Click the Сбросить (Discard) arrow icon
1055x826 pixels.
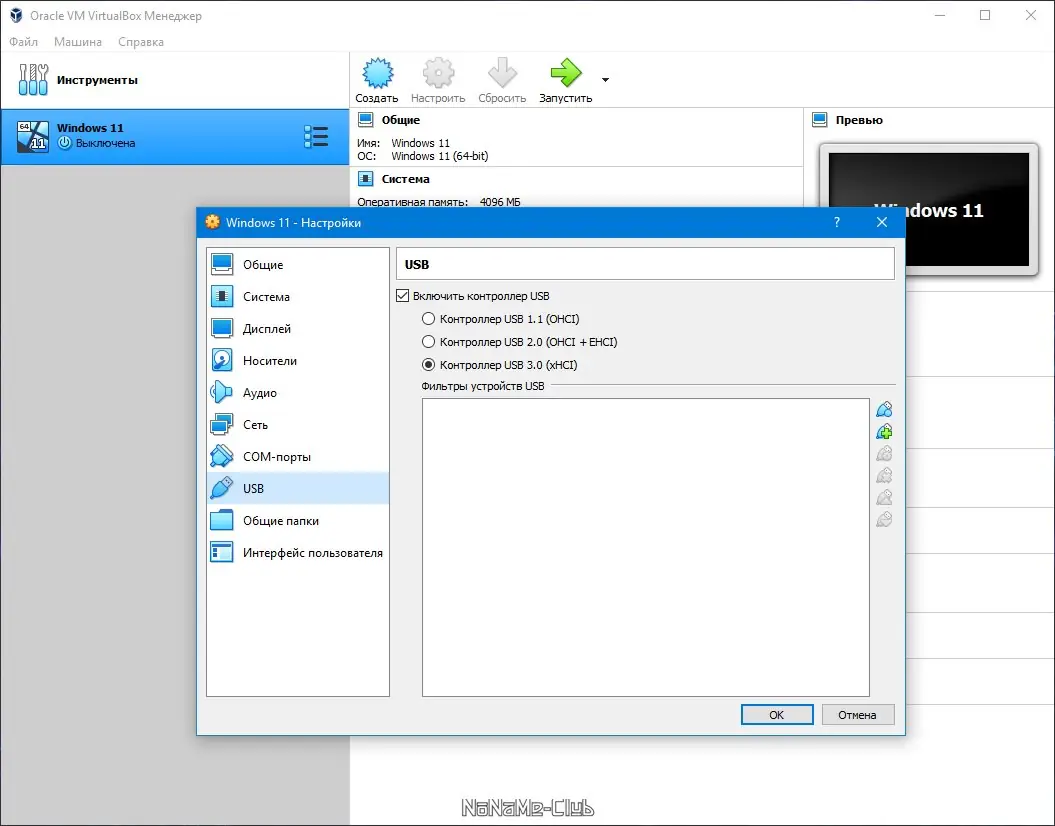tap(502, 73)
